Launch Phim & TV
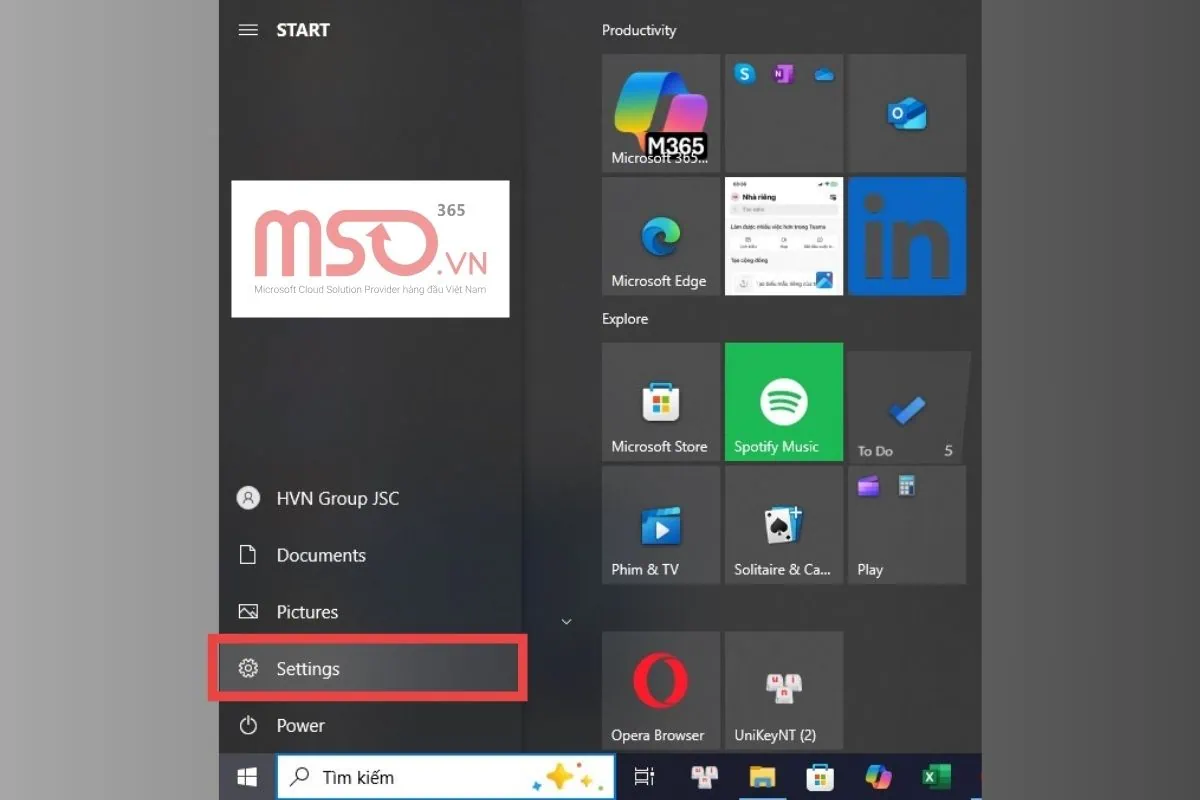Viewport: 1200px width, 800px height. [x=660, y=524]
